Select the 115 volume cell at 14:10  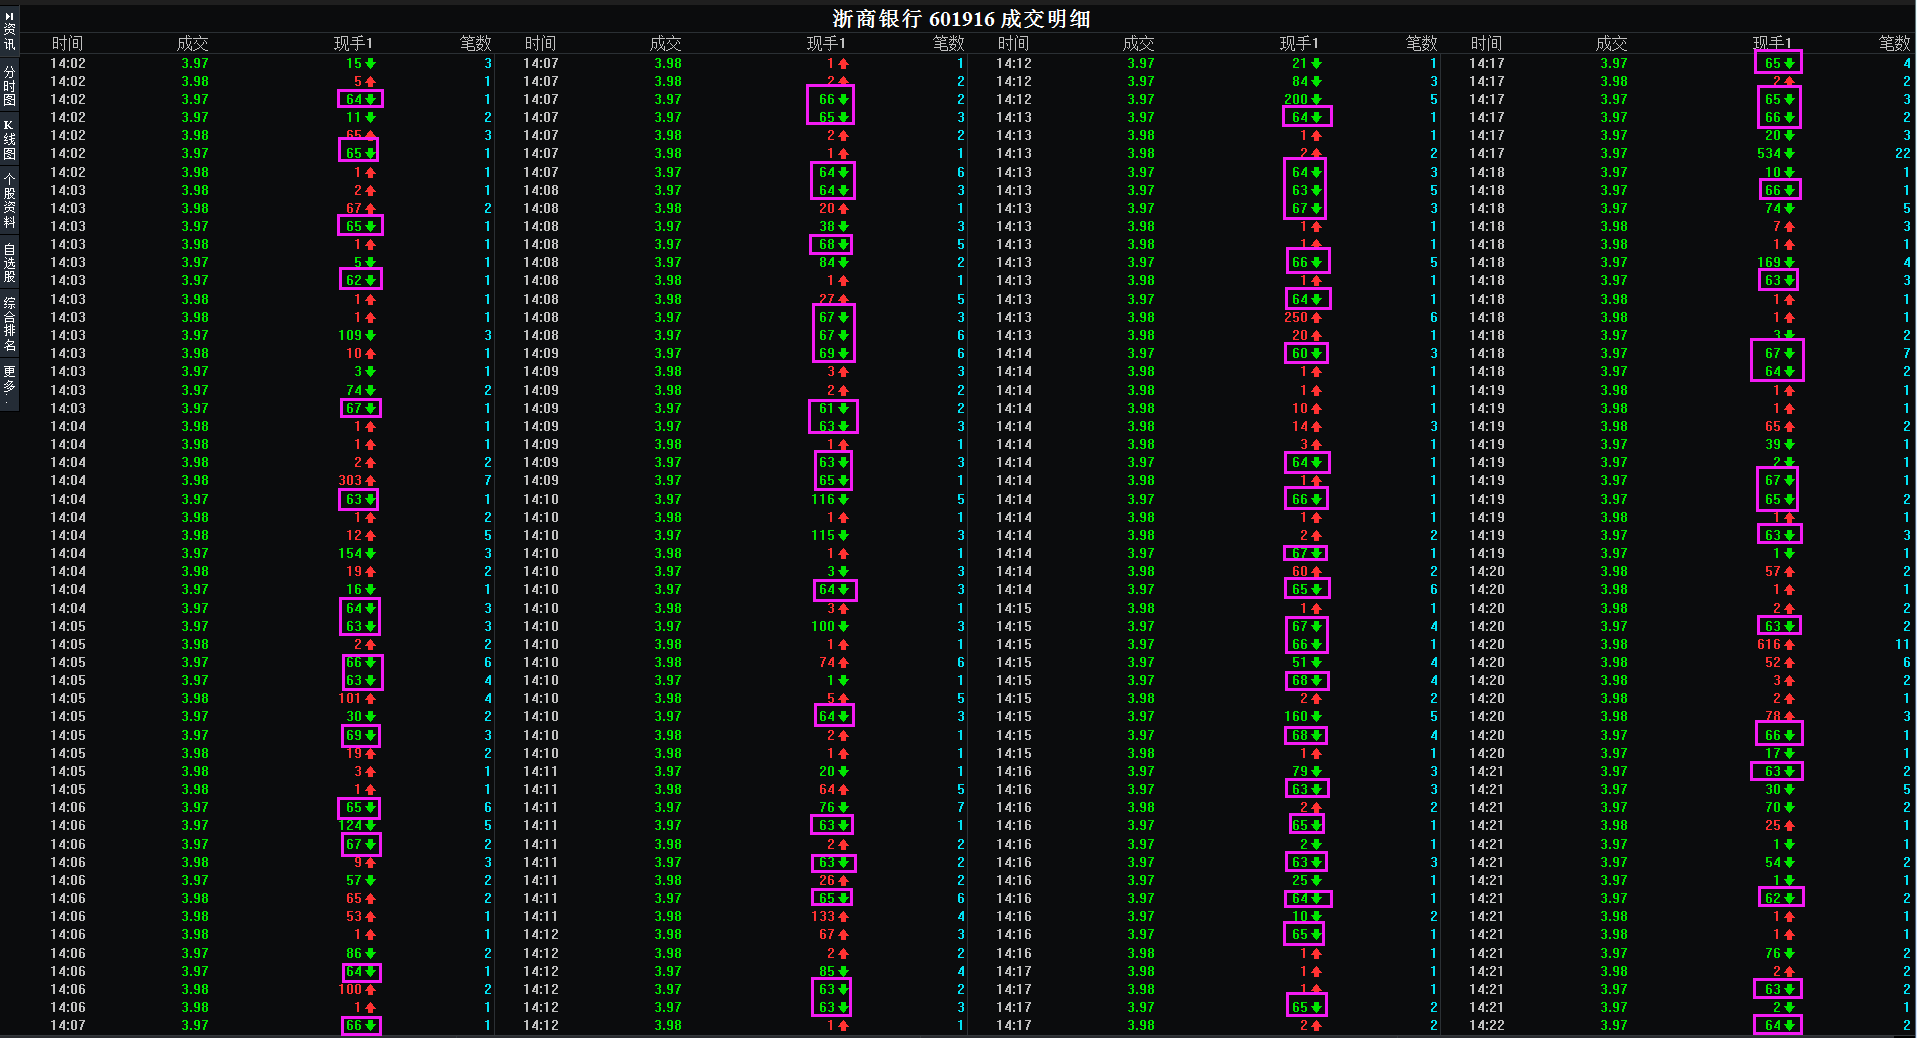click(x=829, y=535)
